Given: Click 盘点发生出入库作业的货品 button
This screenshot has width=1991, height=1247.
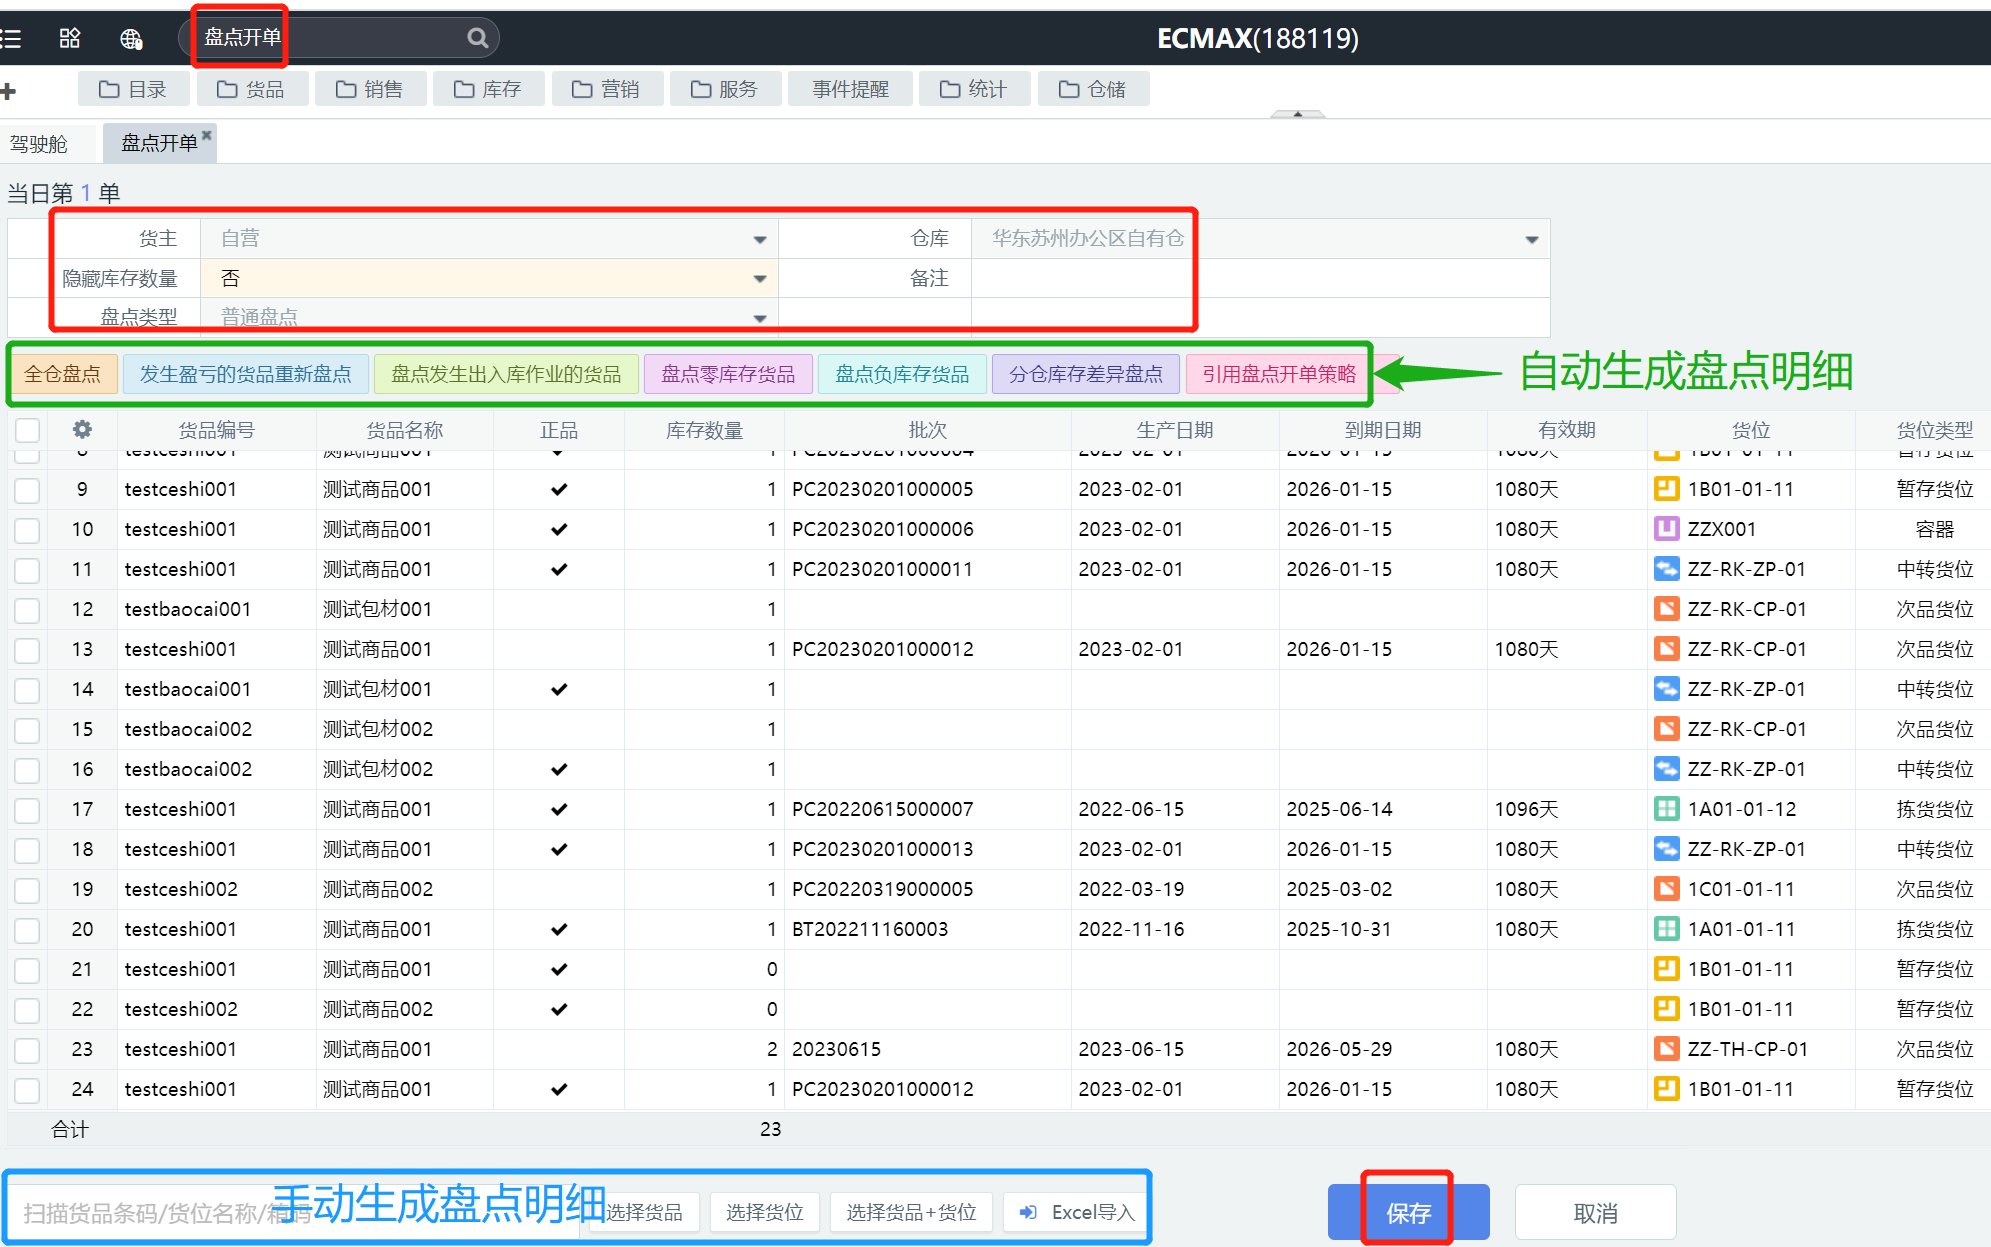Looking at the screenshot, I should (506, 374).
